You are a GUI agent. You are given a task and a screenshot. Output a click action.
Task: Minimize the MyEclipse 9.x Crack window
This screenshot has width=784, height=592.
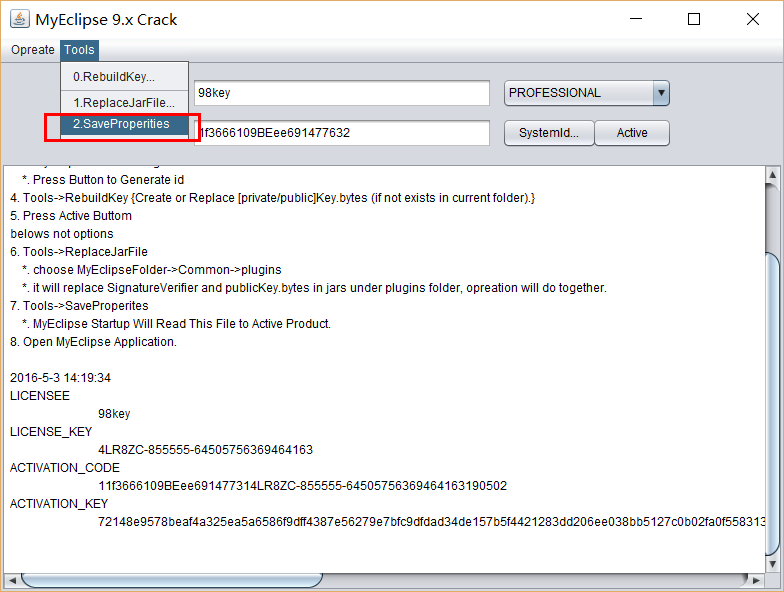[636, 19]
